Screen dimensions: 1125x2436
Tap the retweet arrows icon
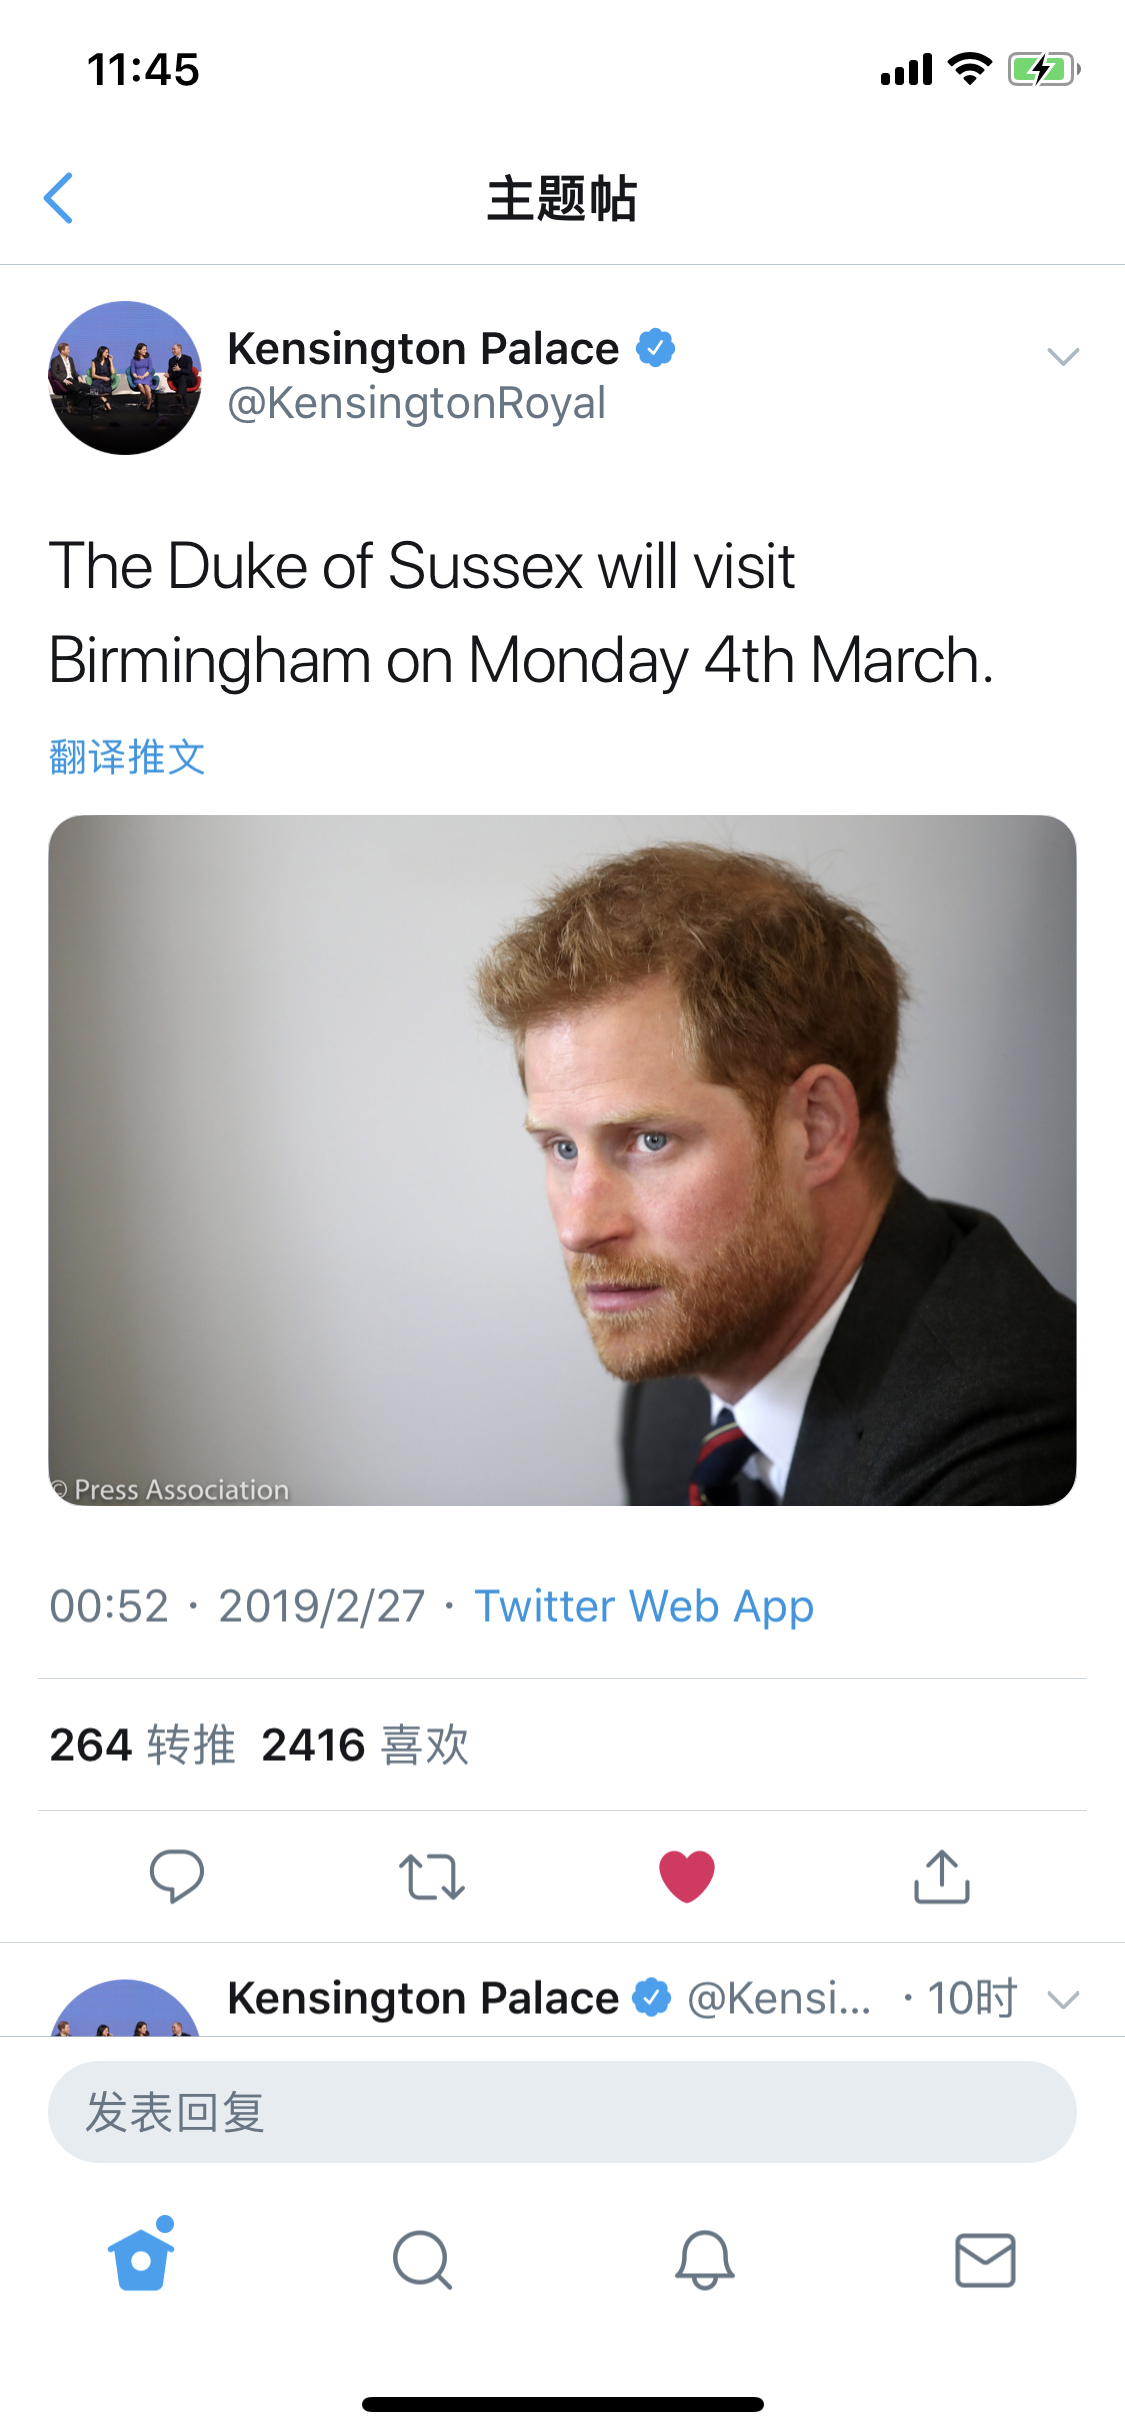pyautogui.click(x=431, y=1876)
